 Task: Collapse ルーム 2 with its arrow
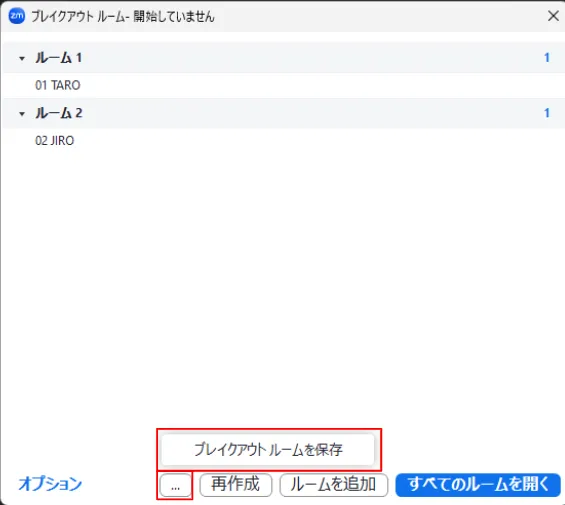tap(22, 114)
